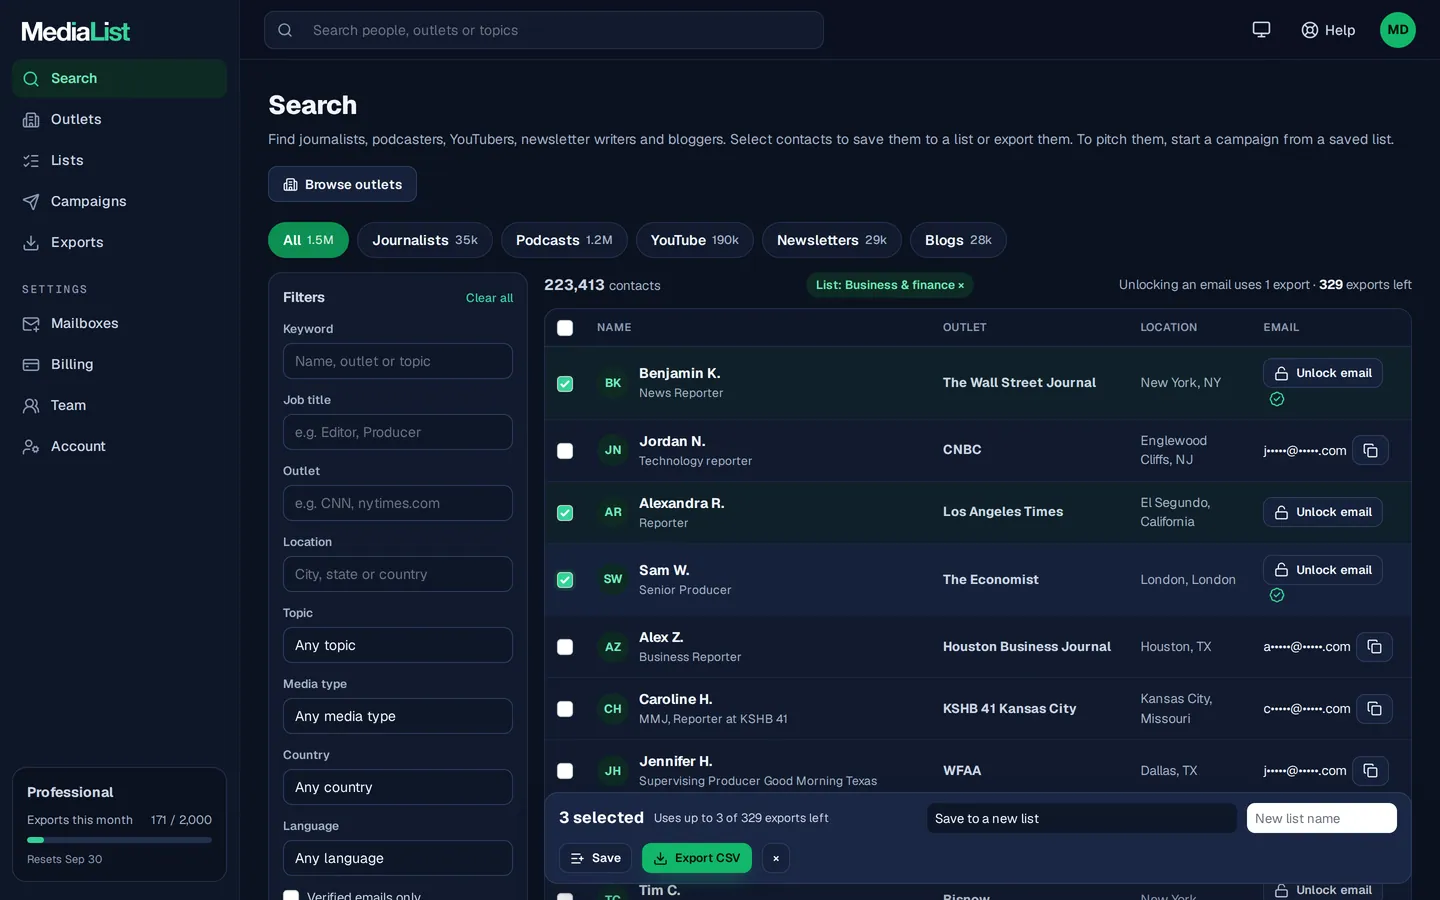Open the Any media type dropdown
Screen dimensions: 1440x900
pos(398,716)
